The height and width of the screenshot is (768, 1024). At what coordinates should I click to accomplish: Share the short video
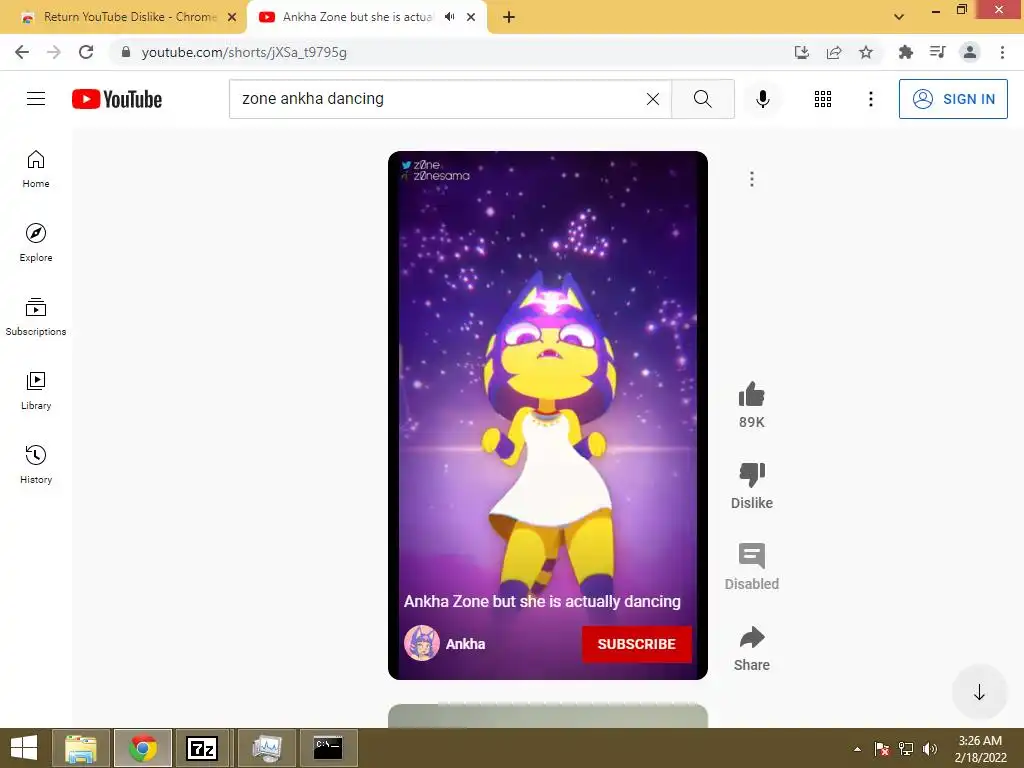point(752,637)
